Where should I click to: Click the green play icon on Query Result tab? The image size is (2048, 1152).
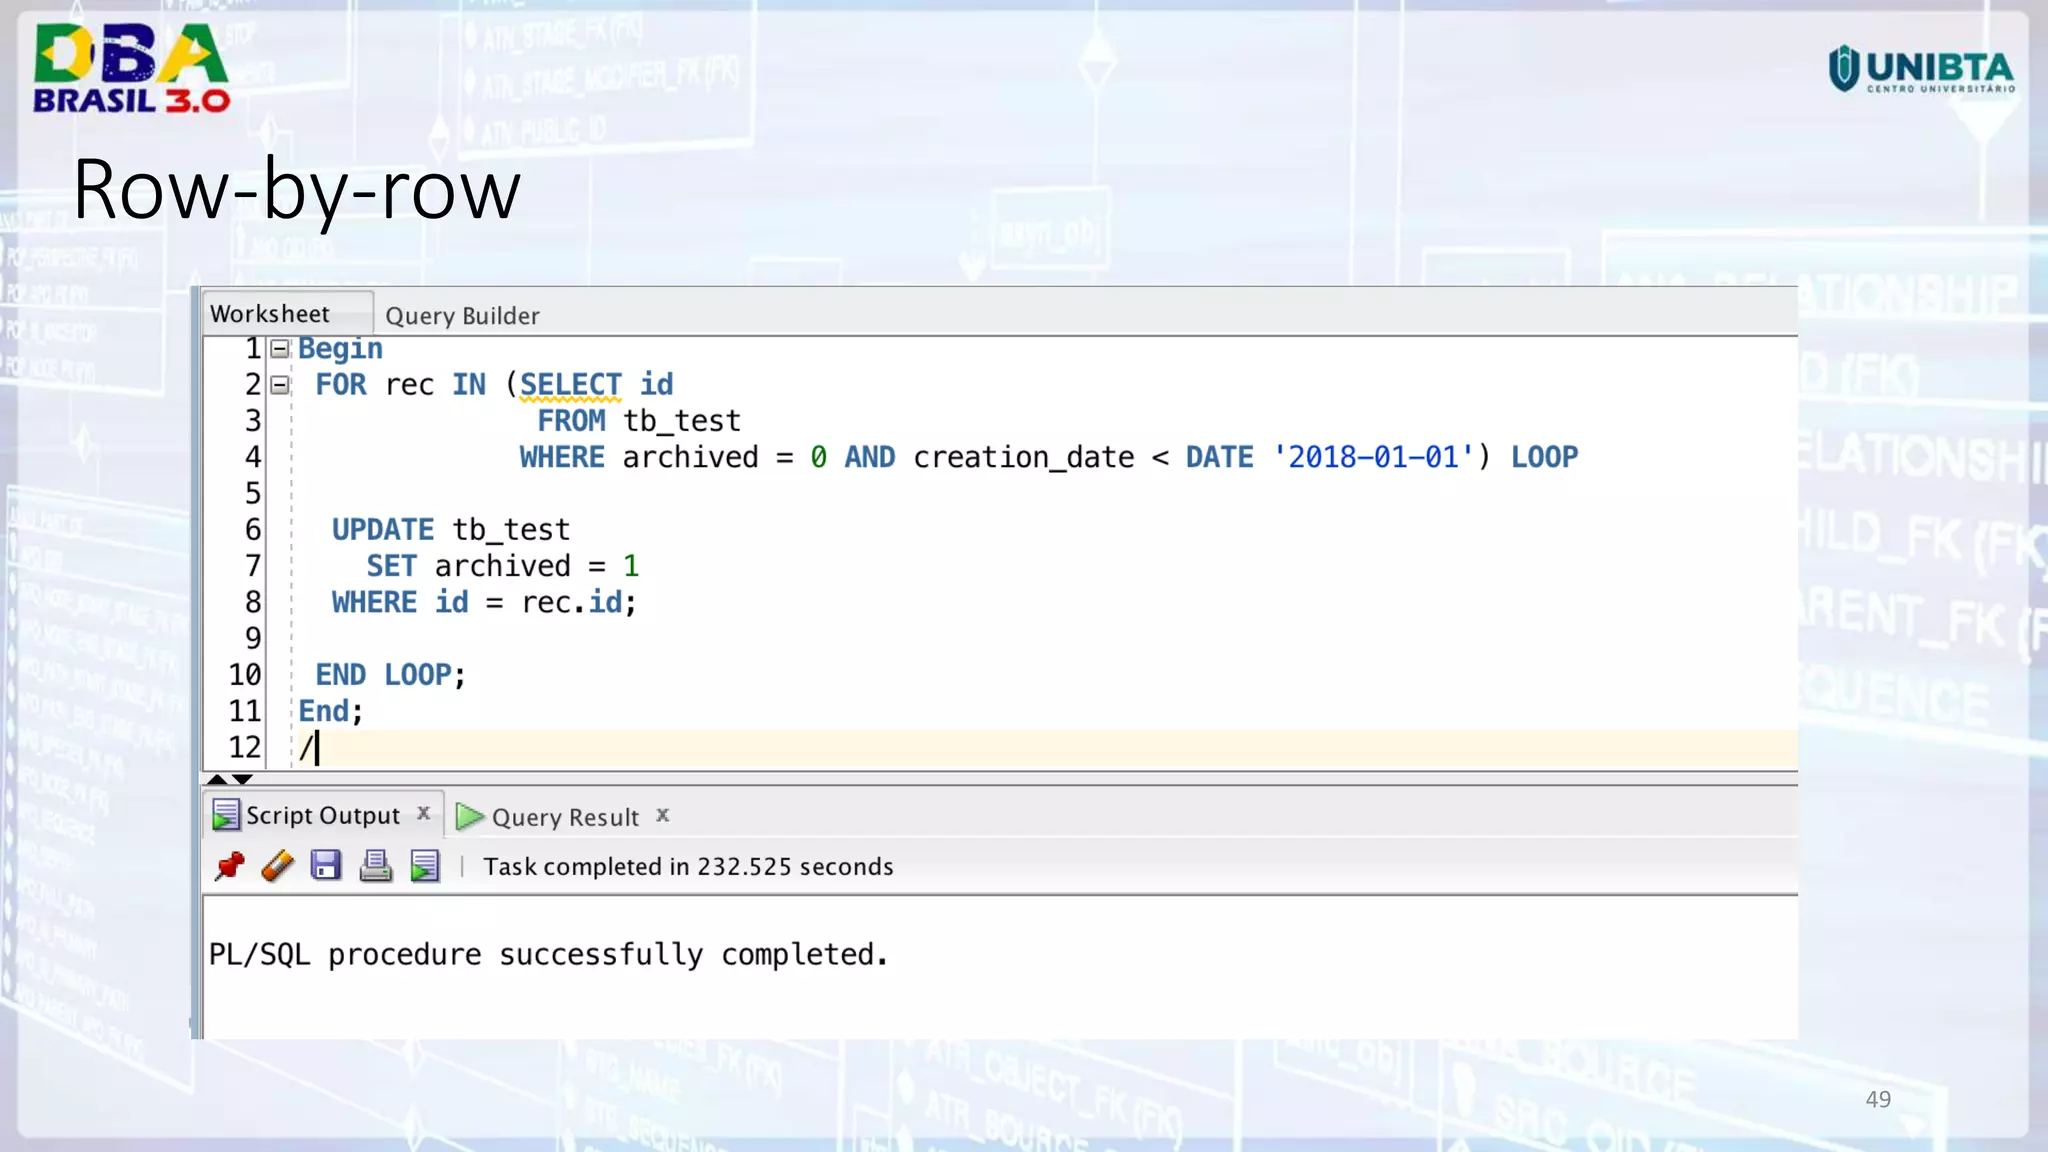[x=469, y=817]
